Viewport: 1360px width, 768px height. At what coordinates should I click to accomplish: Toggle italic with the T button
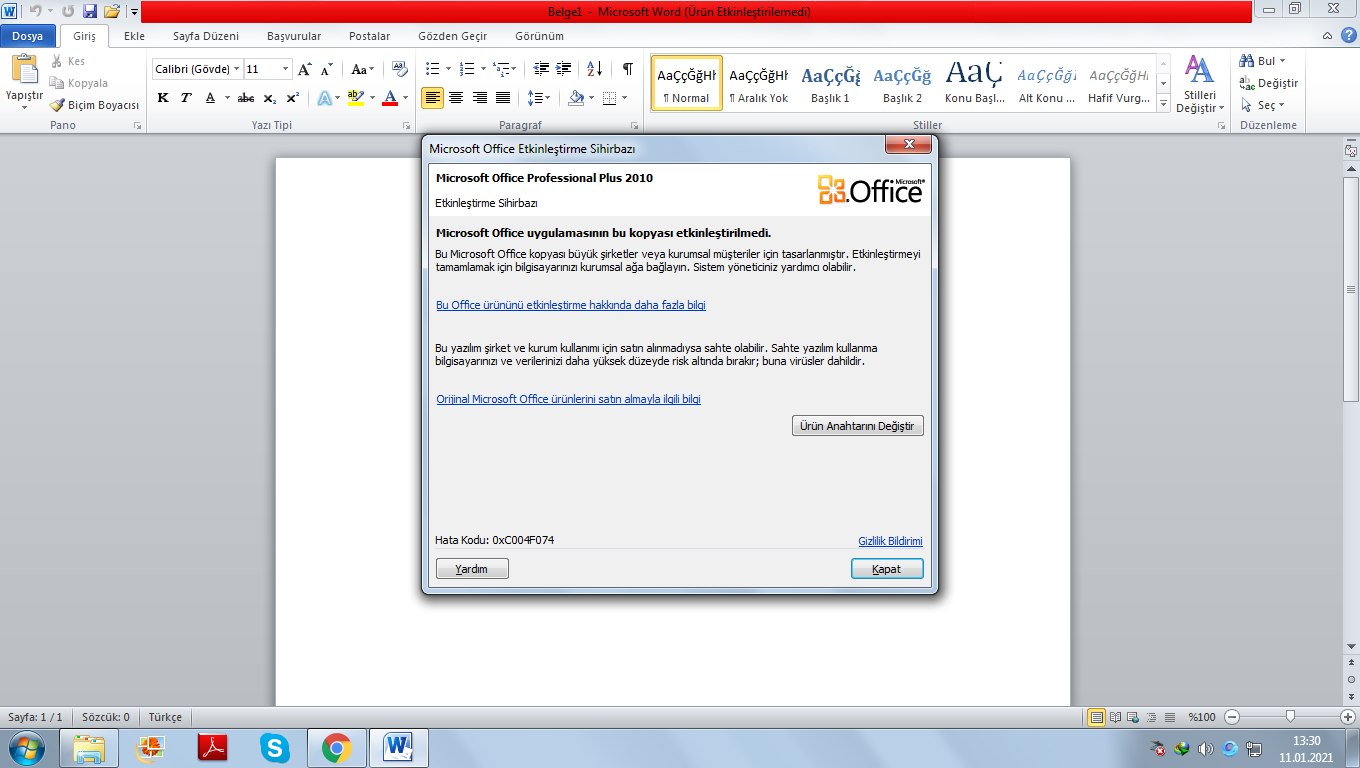click(x=186, y=98)
